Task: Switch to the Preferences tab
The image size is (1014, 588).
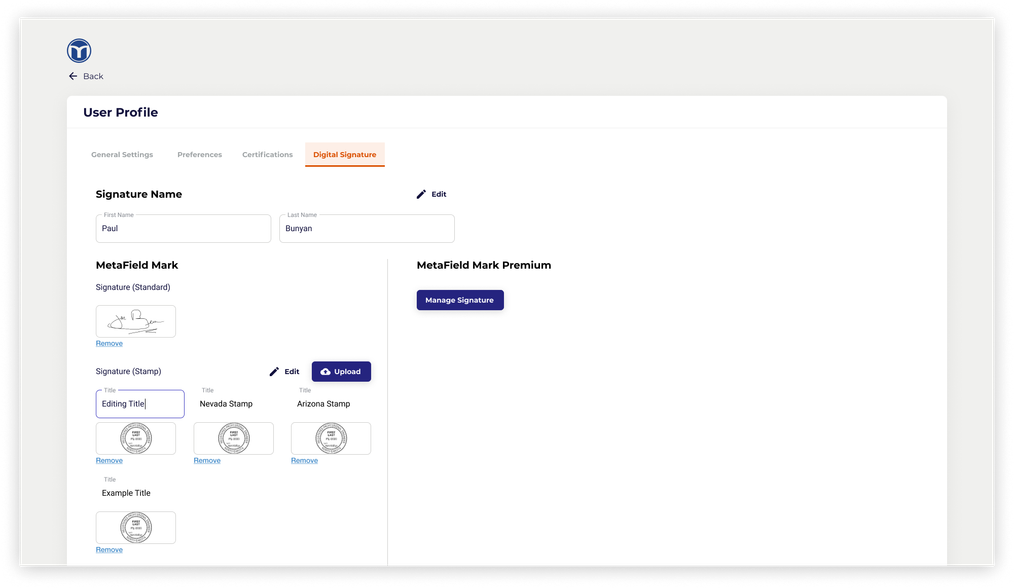Action: coord(199,155)
